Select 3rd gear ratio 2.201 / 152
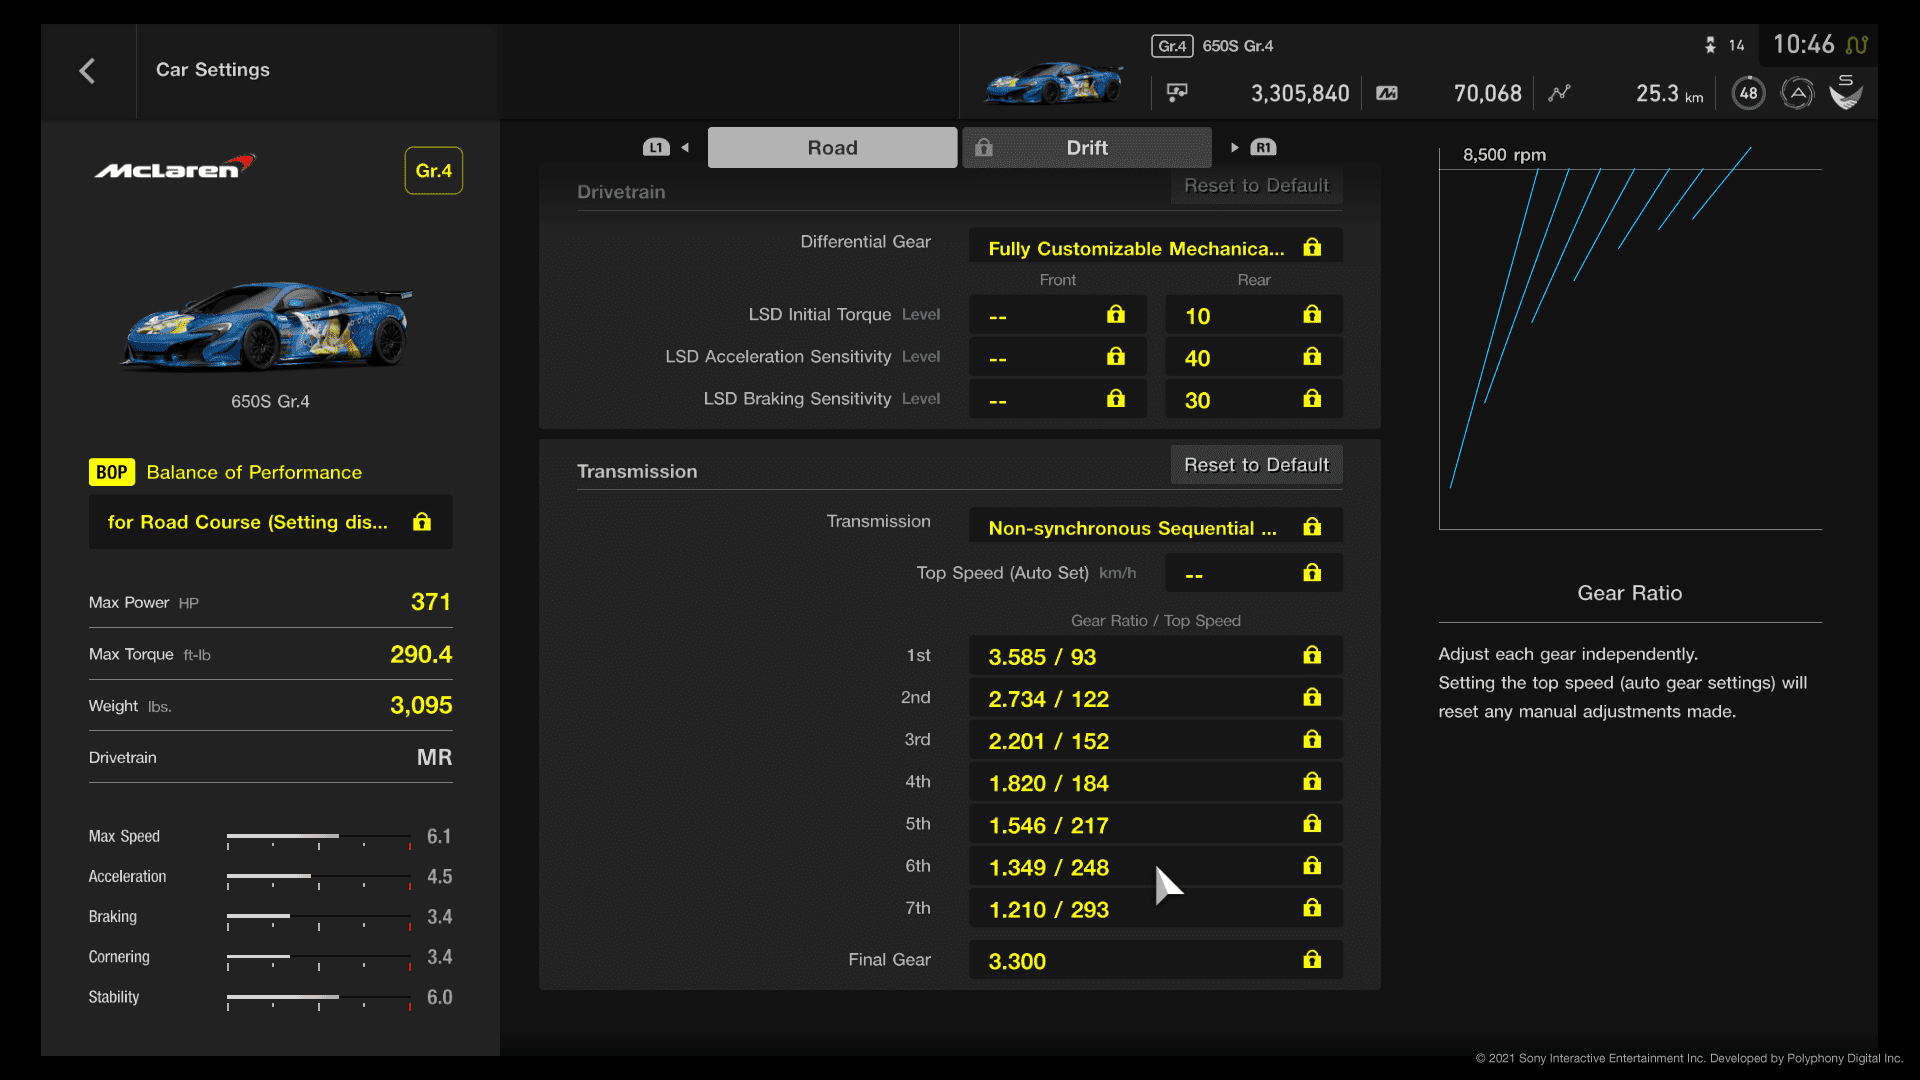The width and height of the screenshot is (1920, 1080). [1156, 740]
